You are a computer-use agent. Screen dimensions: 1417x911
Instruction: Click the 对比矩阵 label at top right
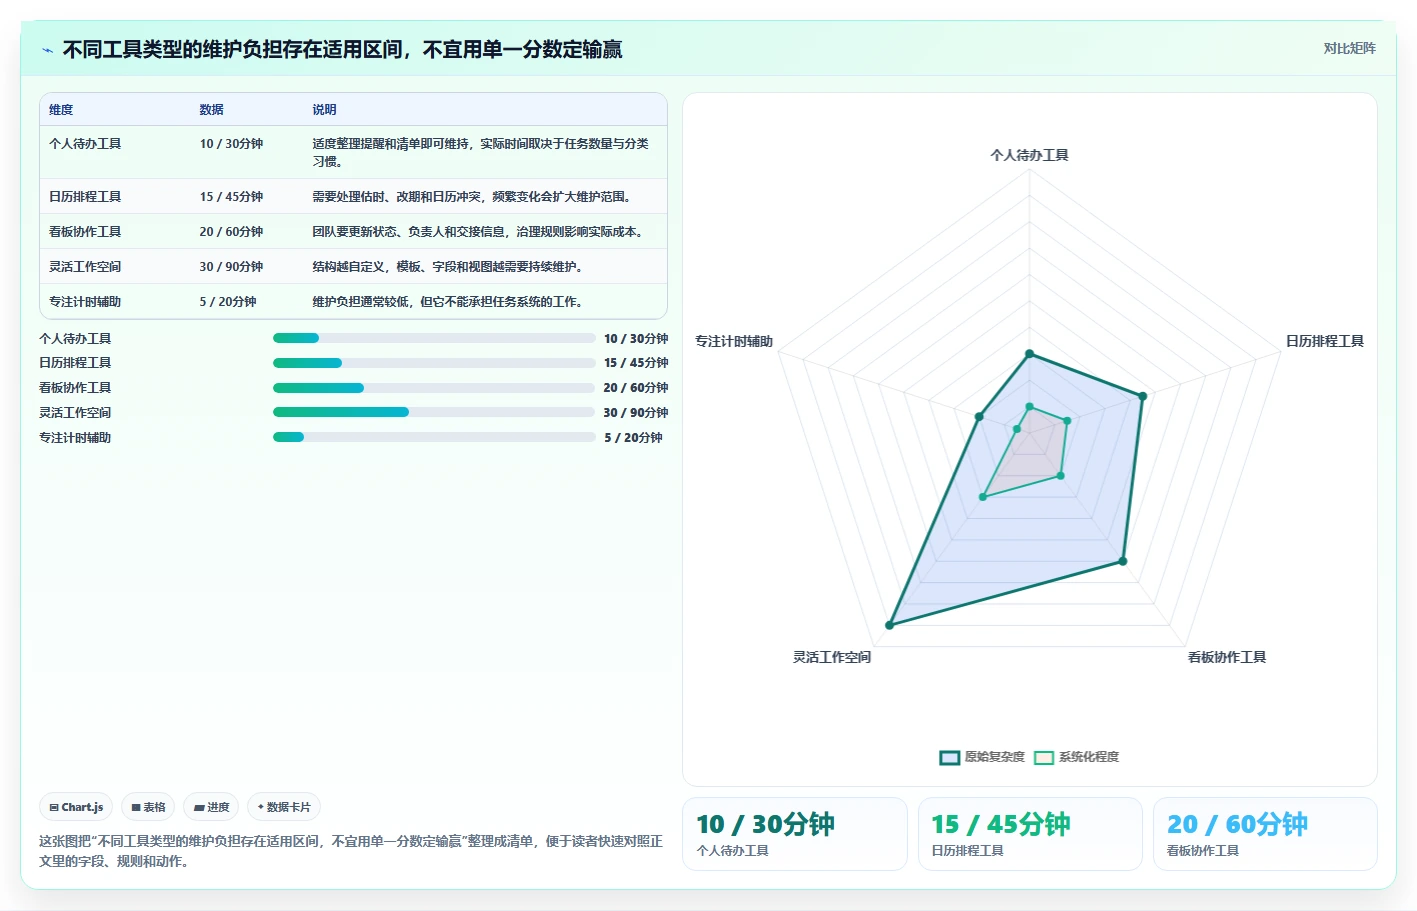1349,48
